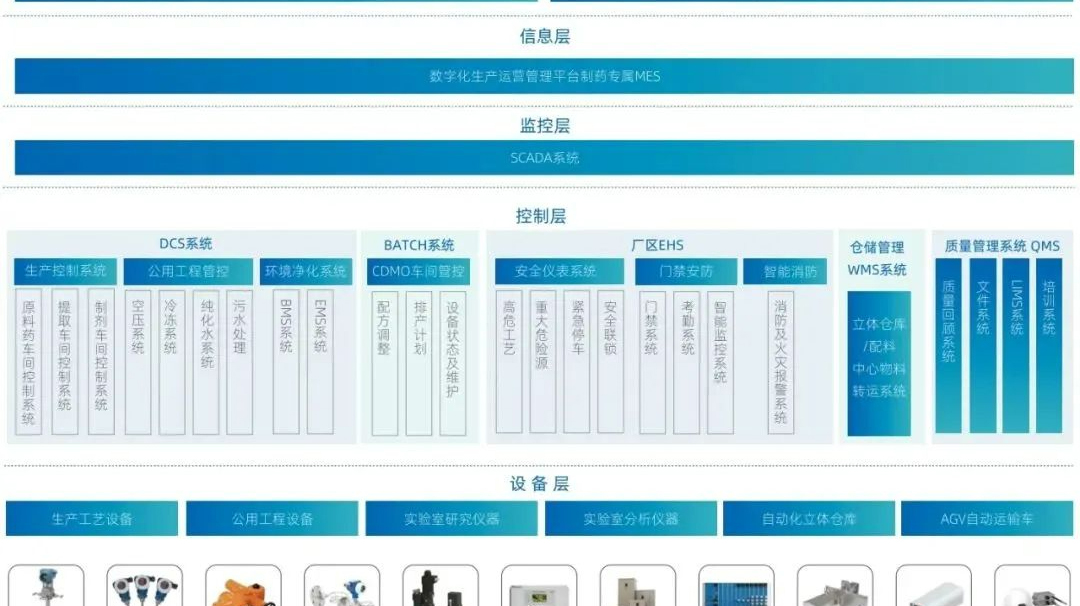Click the SCADA系统 bar
This screenshot has width=1080, height=606.
pos(544,158)
